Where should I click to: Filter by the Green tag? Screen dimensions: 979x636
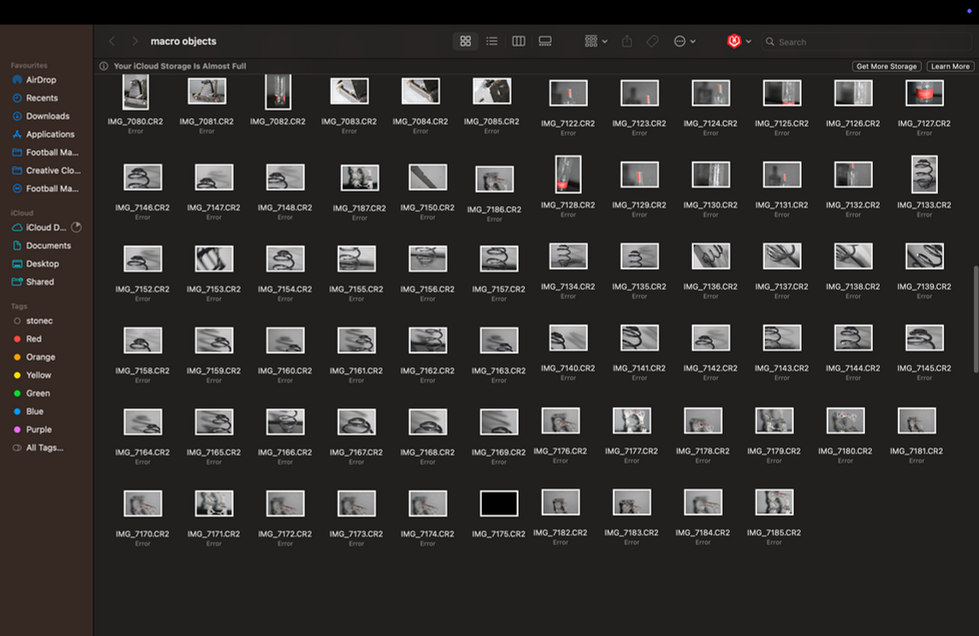[37, 393]
